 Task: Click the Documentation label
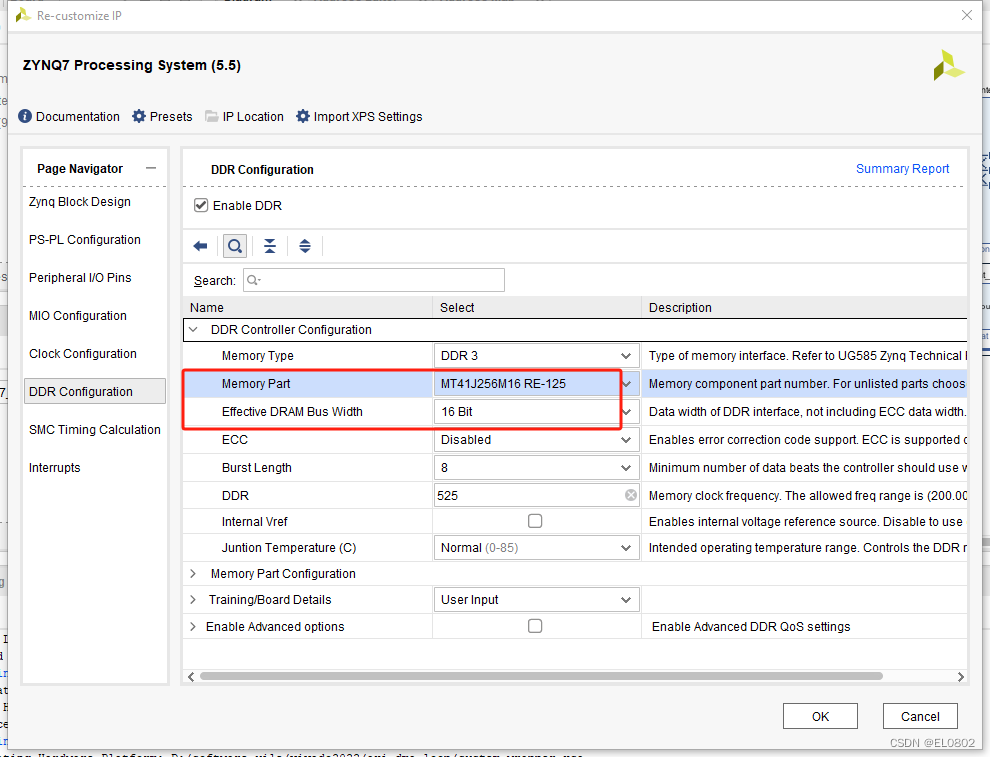(x=78, y=116)
